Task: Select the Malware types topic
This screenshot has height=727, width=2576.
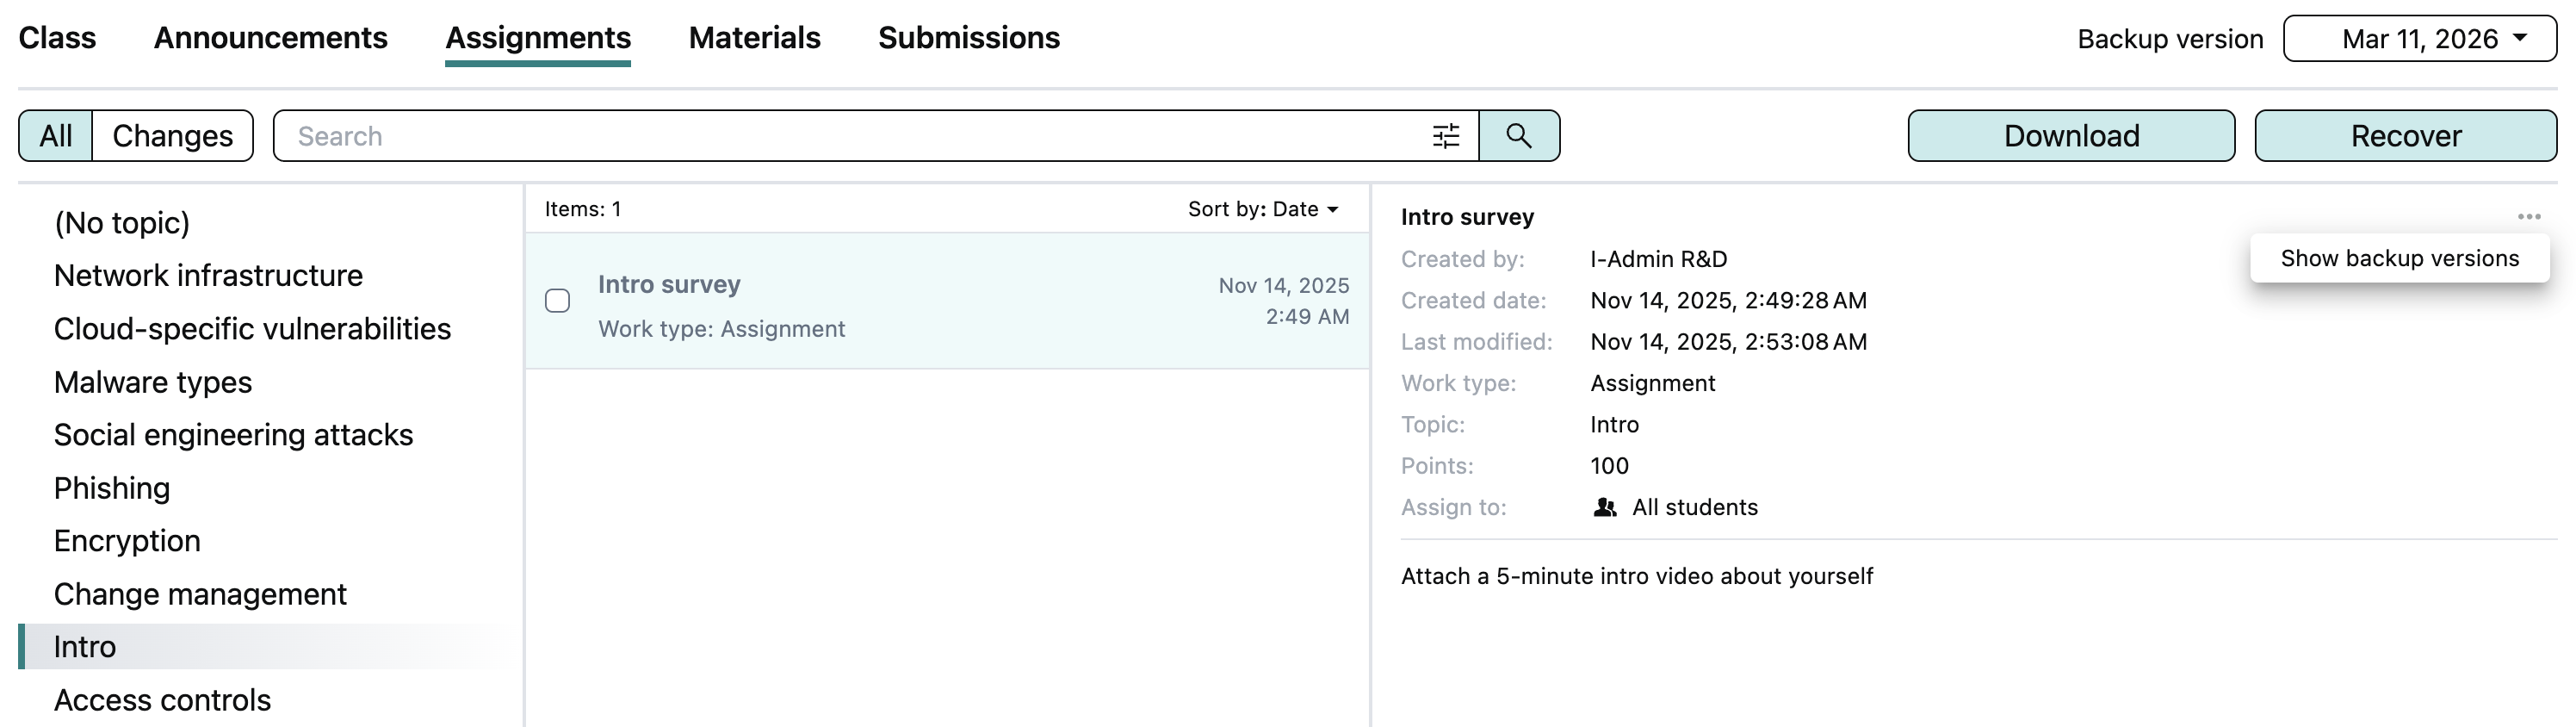Action: point(153,382)
